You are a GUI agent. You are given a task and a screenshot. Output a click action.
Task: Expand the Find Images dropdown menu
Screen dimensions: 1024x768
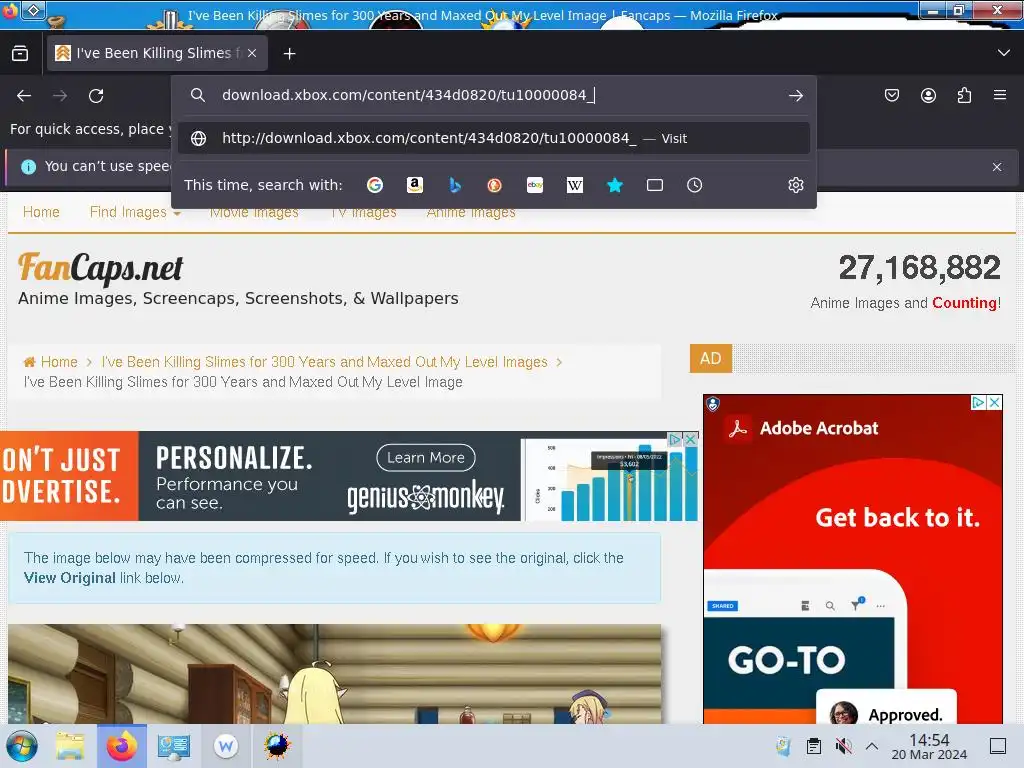(134, 212)
